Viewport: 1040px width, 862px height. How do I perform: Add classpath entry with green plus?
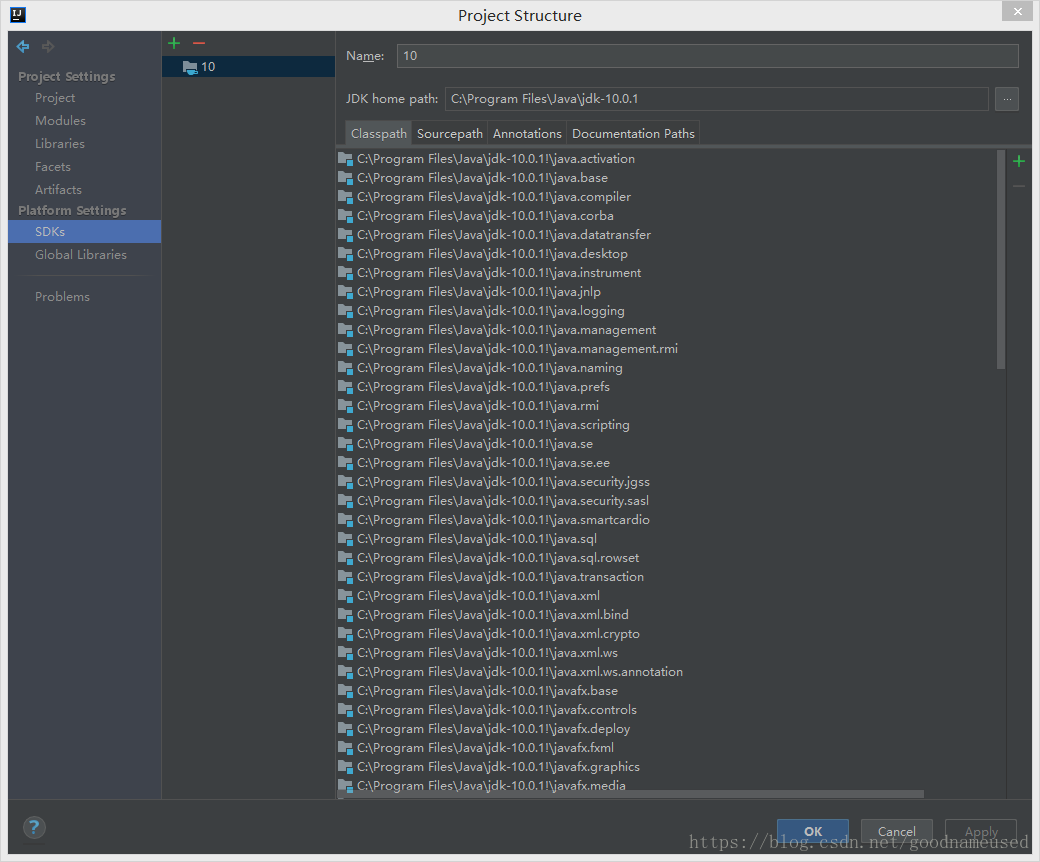pos(1019,161)
